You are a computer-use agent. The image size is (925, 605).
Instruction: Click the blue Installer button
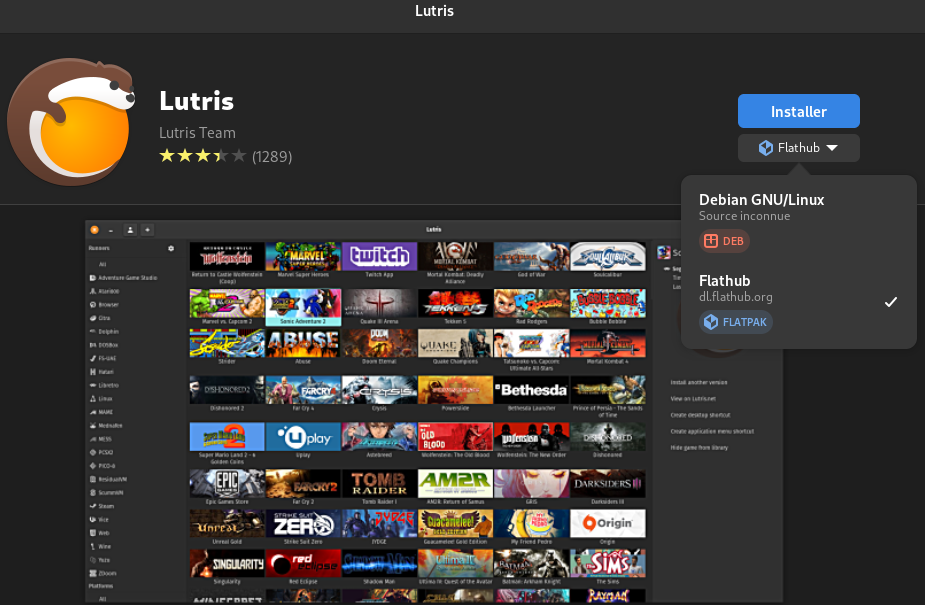pyautogui.click(x=798, y=111)
